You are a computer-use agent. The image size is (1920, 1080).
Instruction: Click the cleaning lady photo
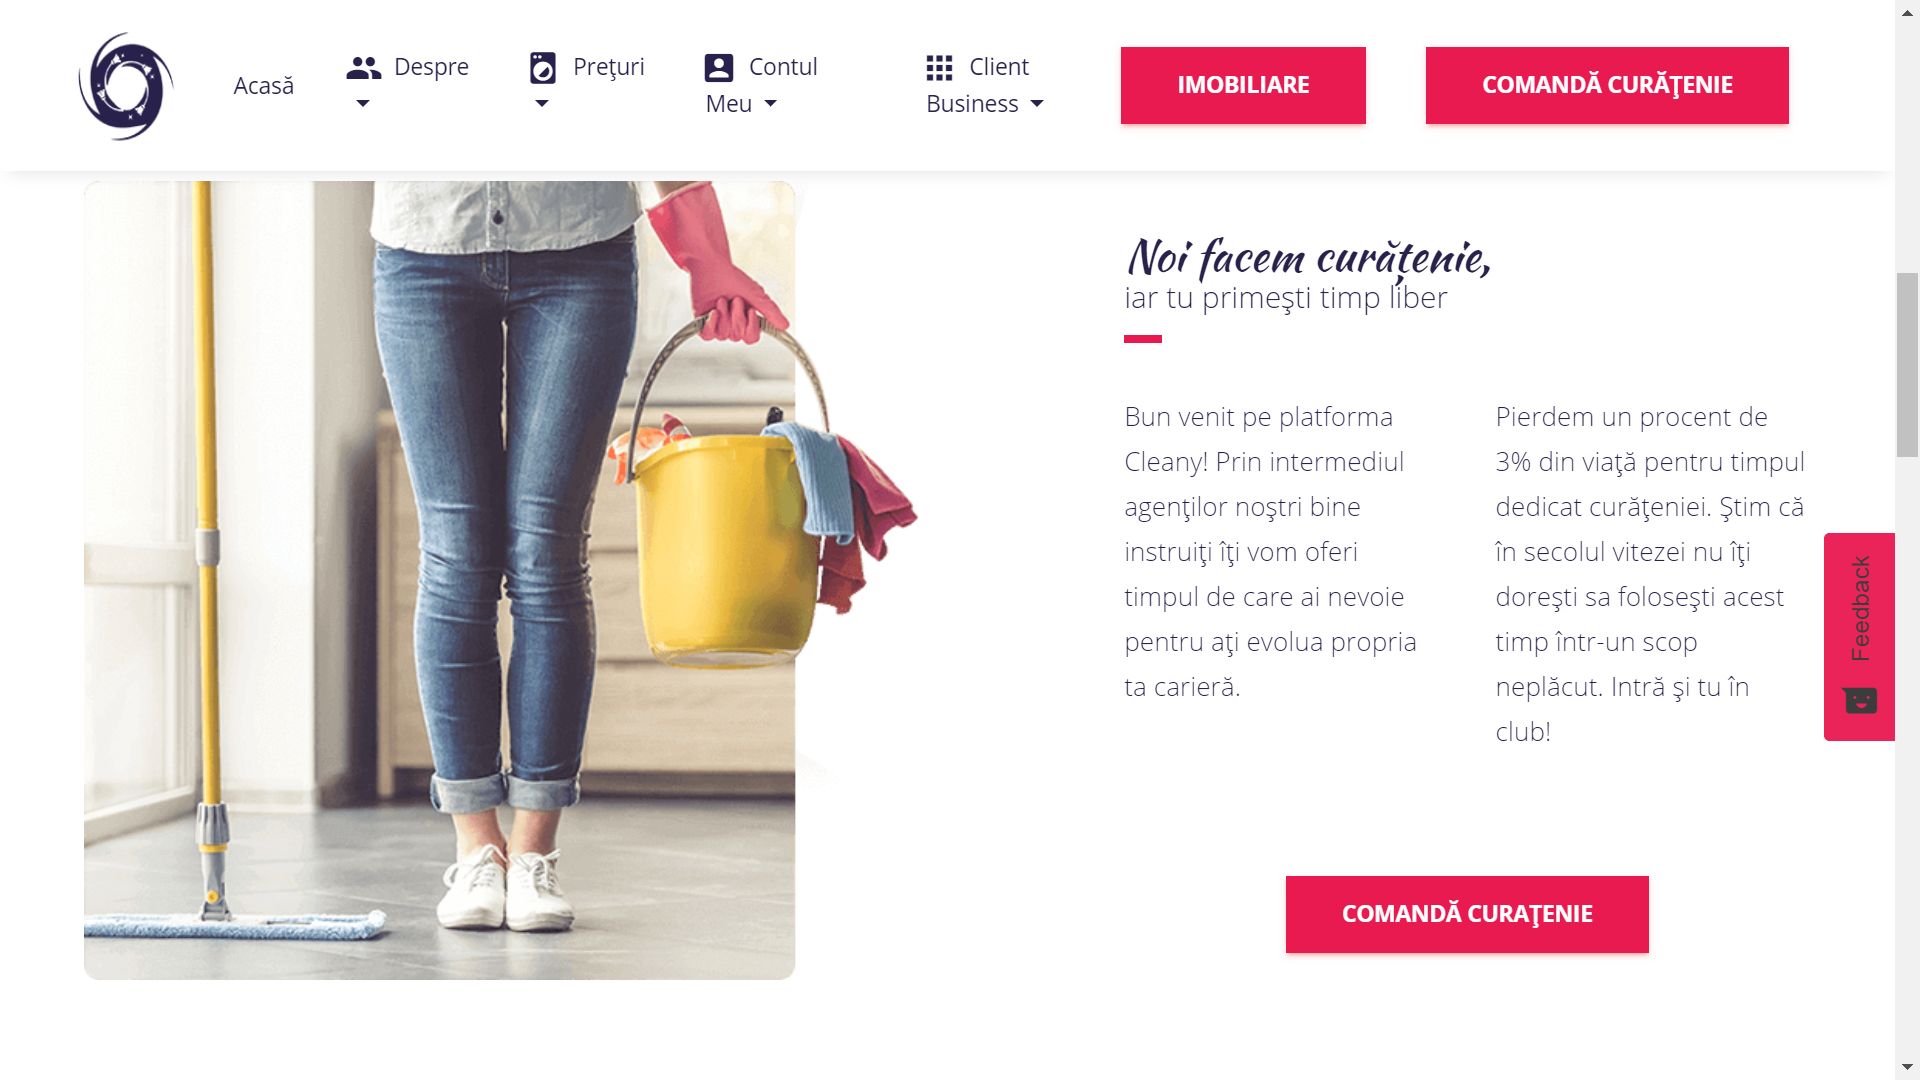pos(440,580)
